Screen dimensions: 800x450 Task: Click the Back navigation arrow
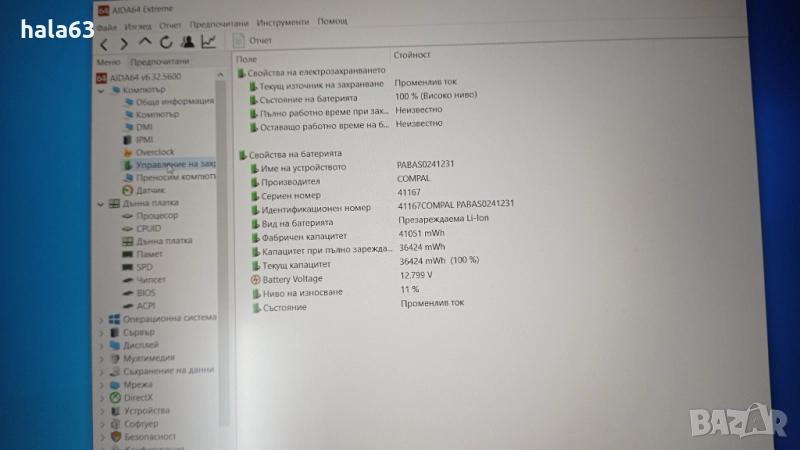click(104, 43)
